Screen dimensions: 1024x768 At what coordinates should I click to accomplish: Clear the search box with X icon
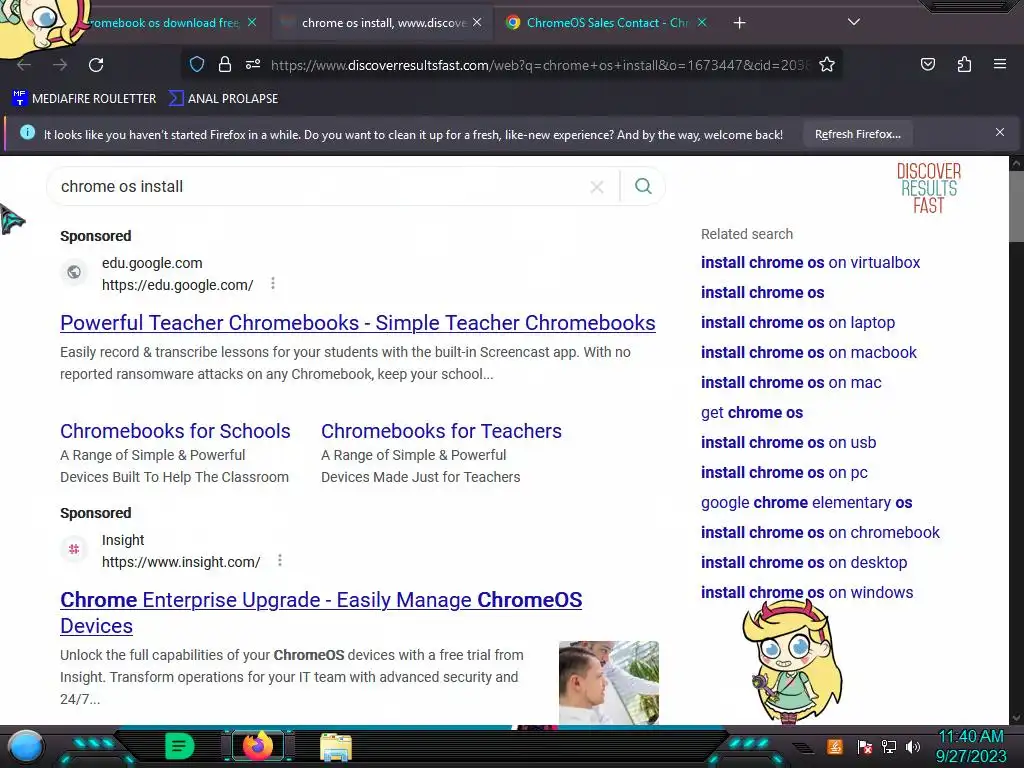click(596, 187)
